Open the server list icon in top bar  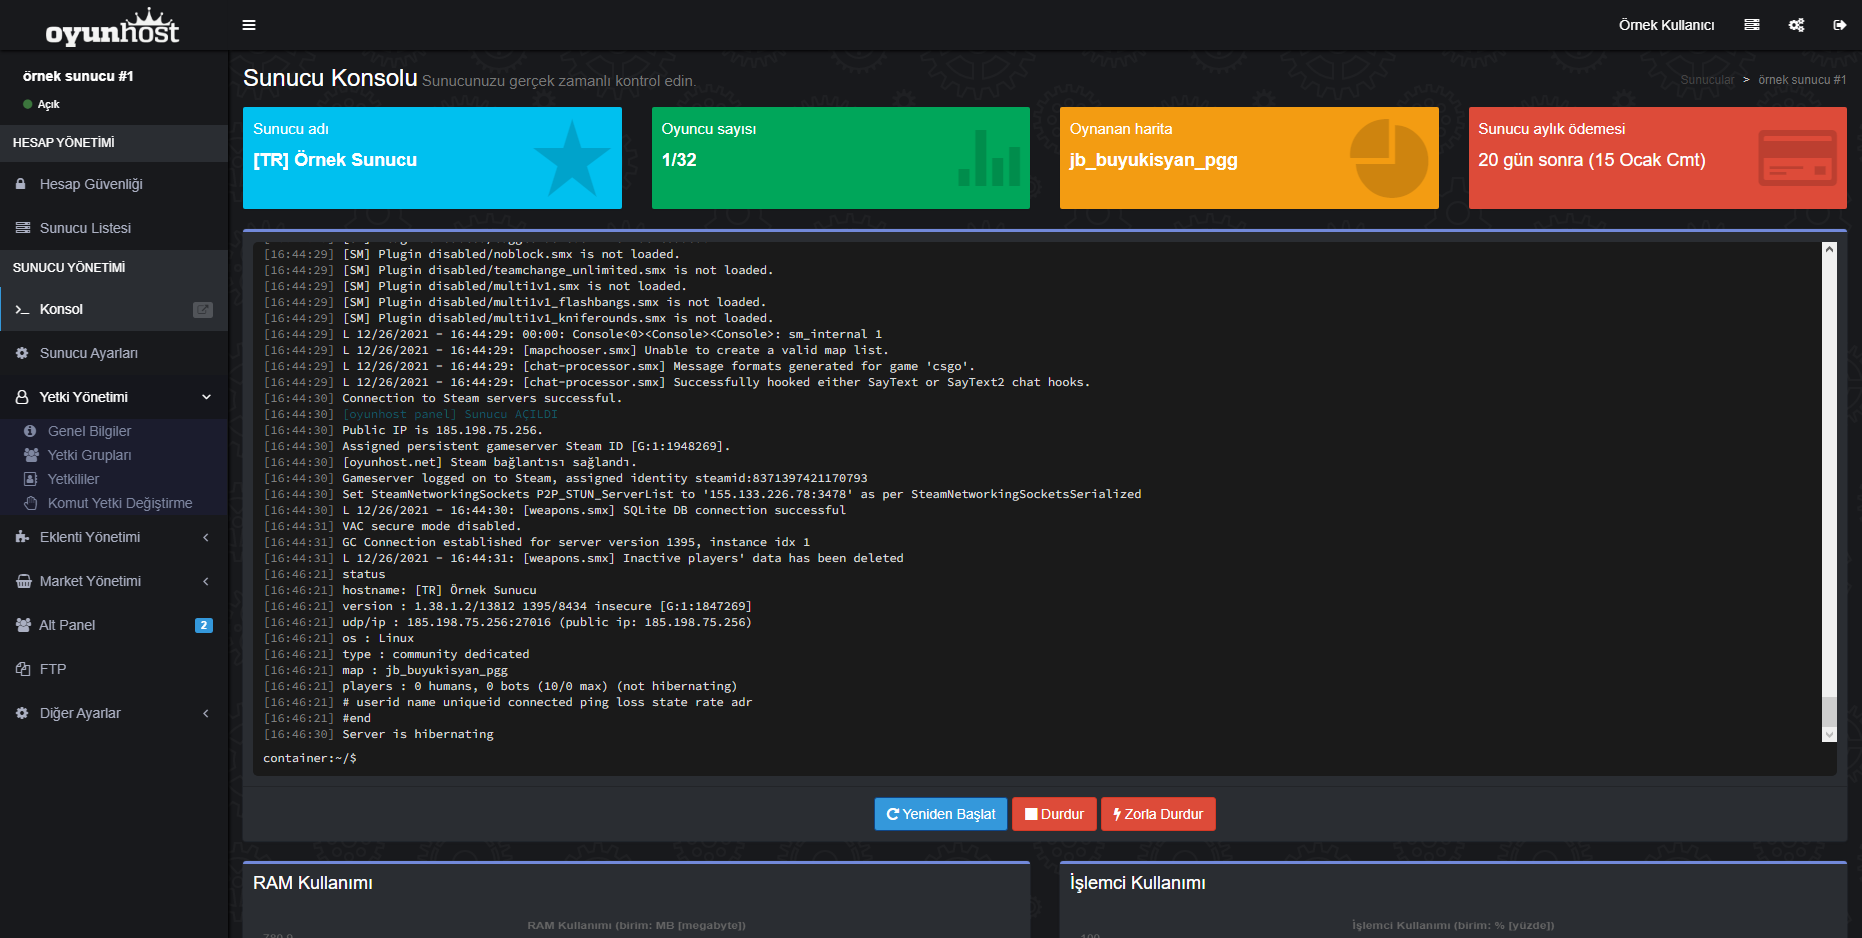point(1752,25)
